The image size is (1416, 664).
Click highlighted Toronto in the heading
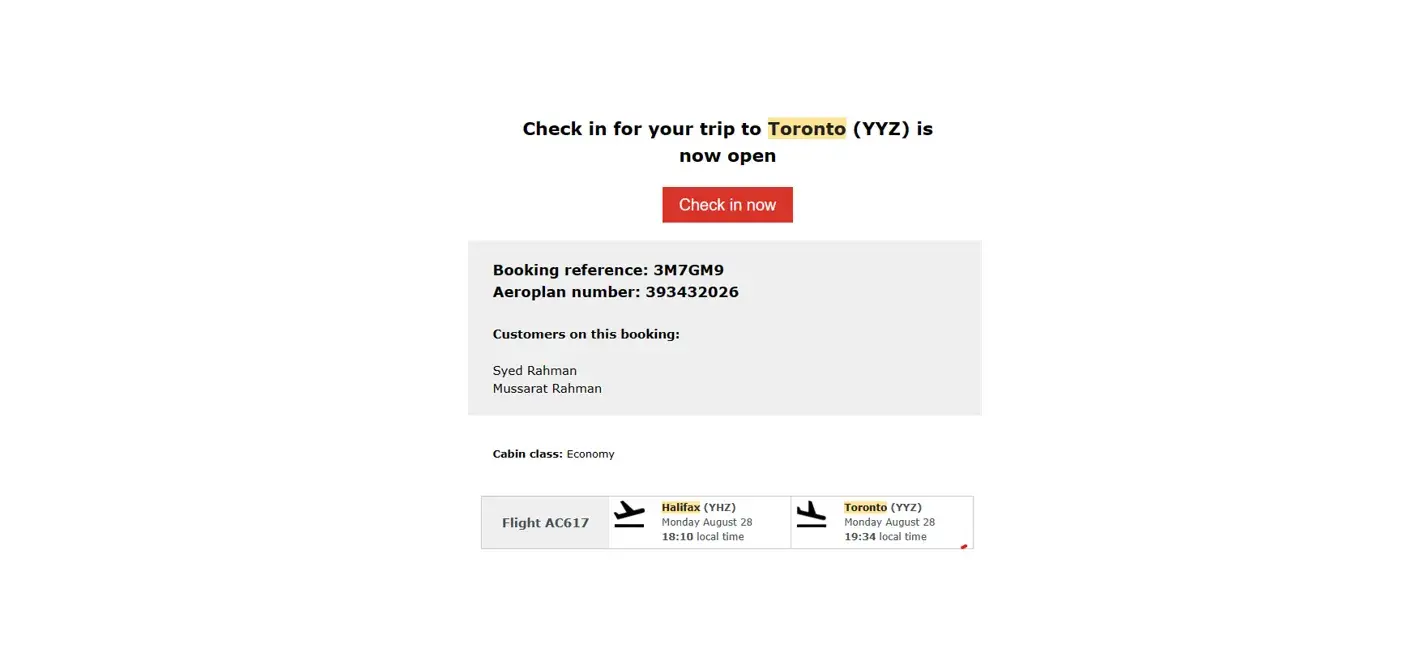[806, 129]
